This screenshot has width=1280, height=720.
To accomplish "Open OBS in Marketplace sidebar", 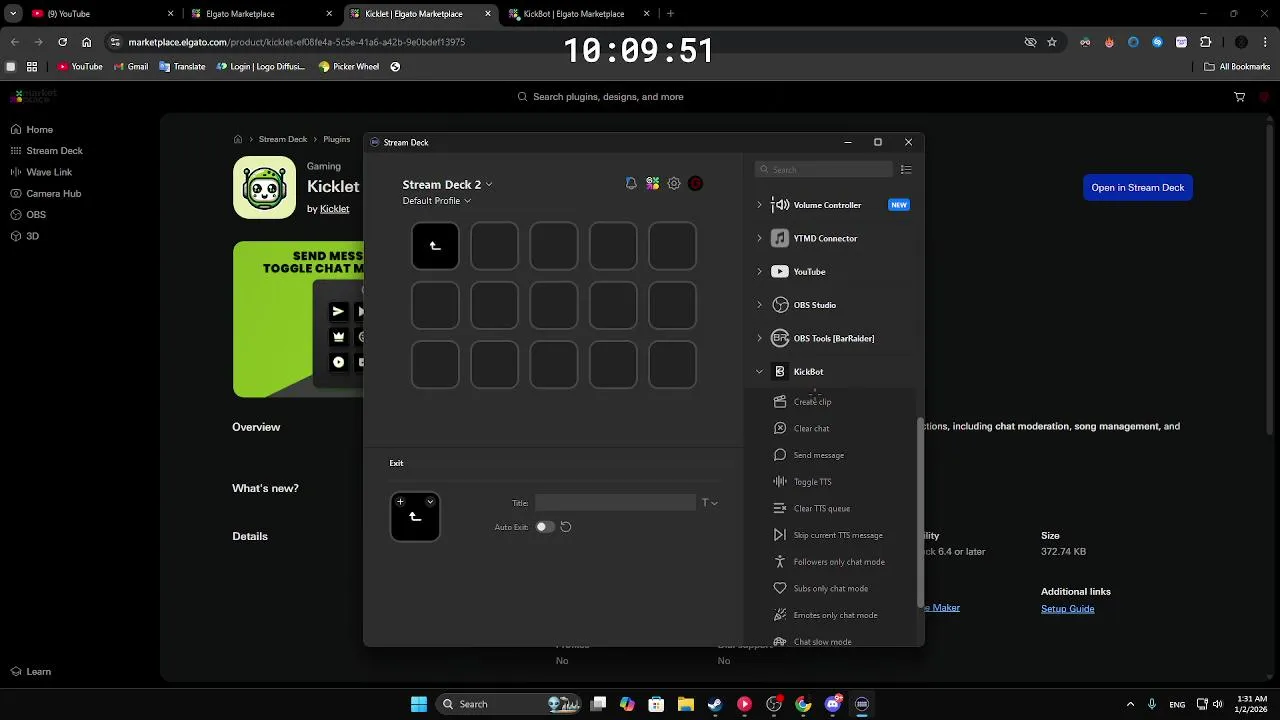I will [28, 215].
